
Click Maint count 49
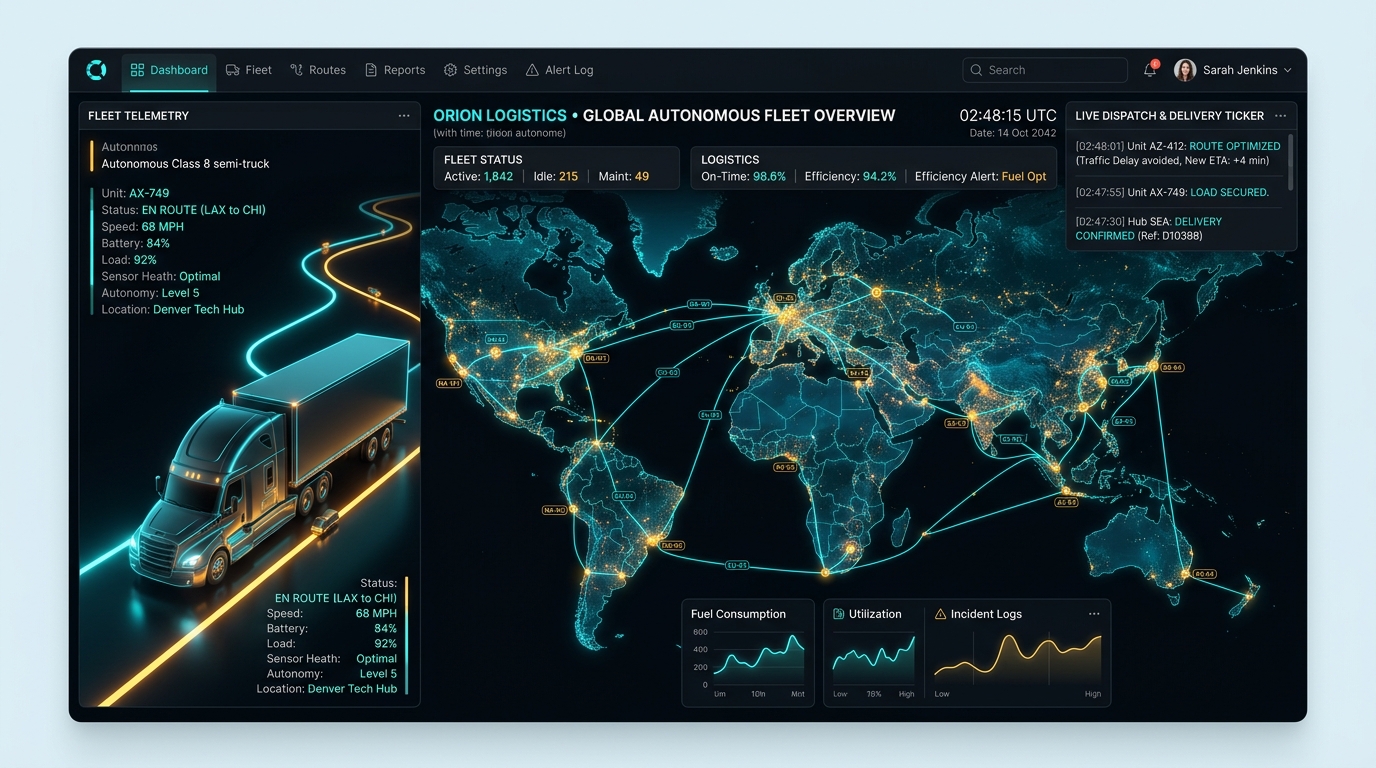(642, 176)
